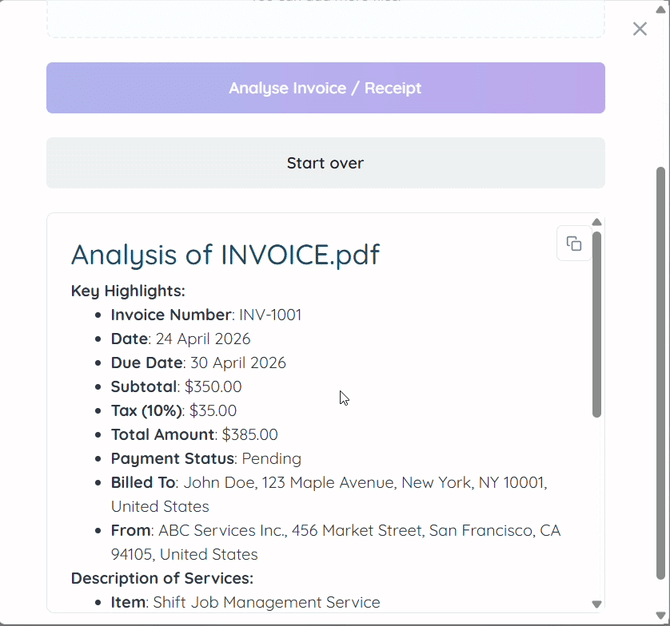
Task: Copy the analysis result to clipboard
Action: point(574,244)
